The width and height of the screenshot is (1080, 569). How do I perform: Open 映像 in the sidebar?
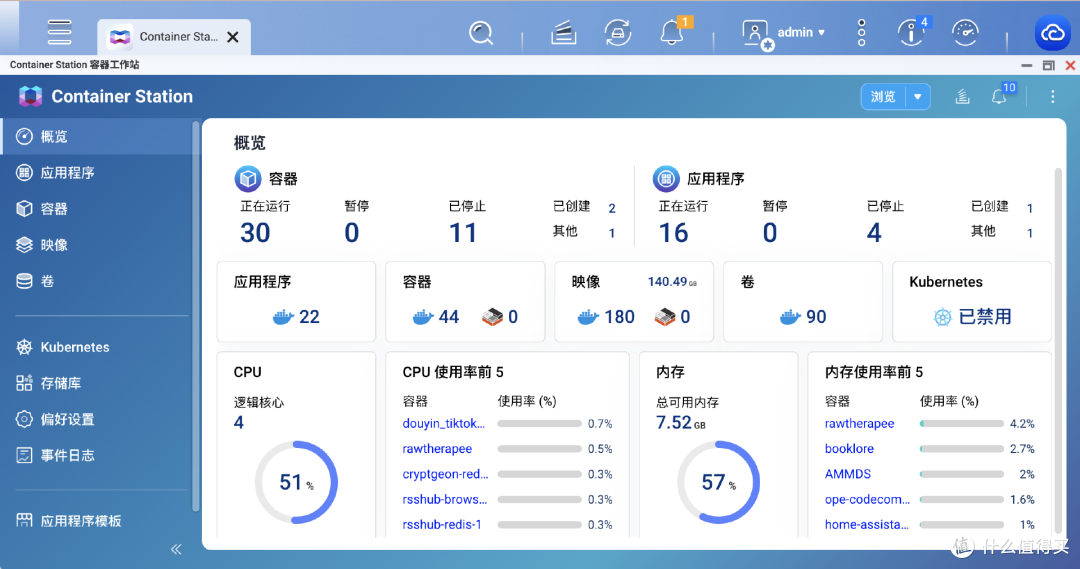[96, 245]
